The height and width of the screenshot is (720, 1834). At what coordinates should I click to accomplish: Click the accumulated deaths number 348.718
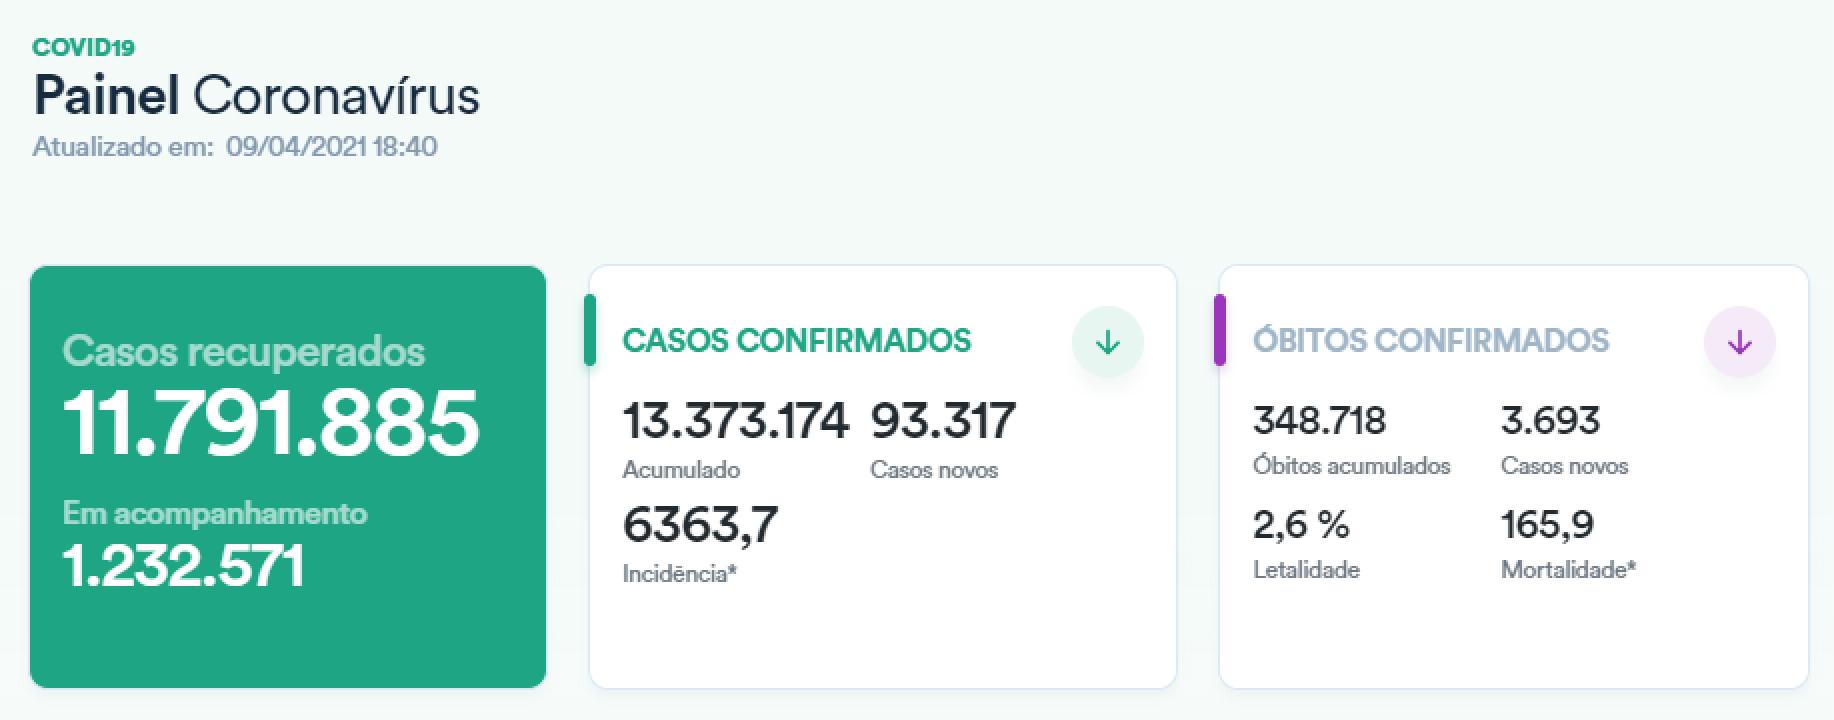[x=1319, y=420]
